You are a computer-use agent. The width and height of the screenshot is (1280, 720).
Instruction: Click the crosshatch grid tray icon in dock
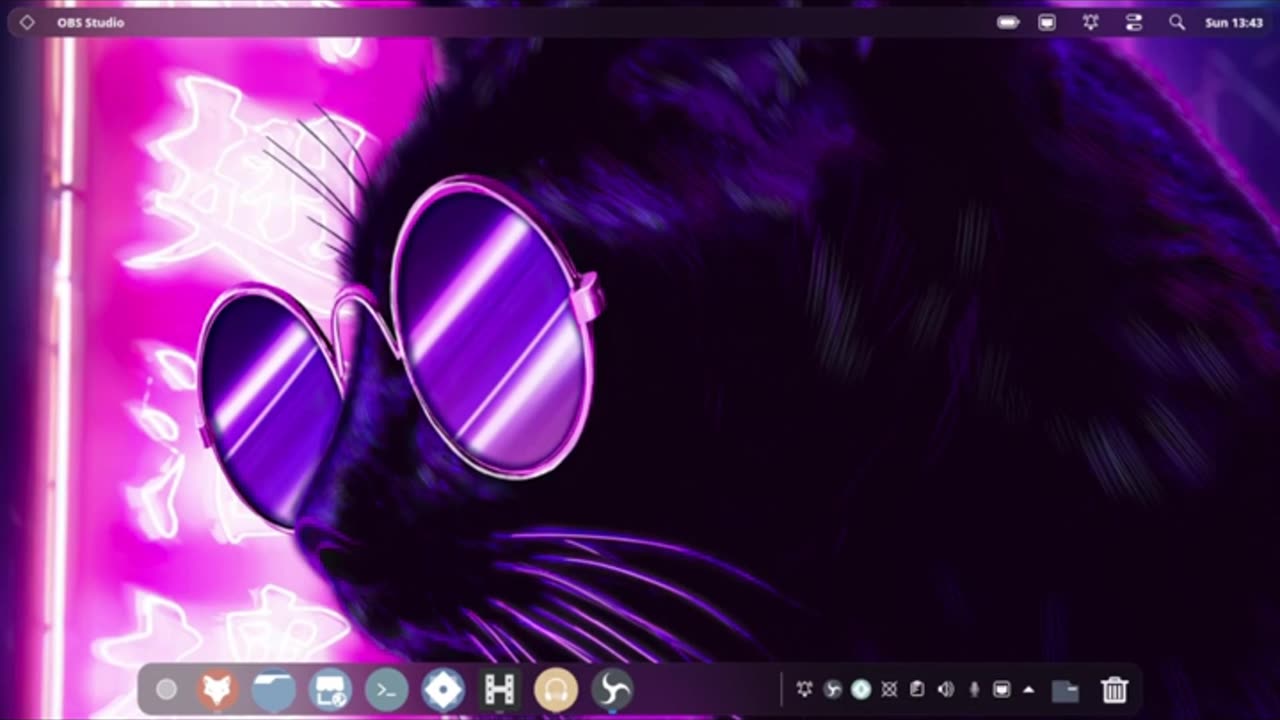click(x=889, y=689)
